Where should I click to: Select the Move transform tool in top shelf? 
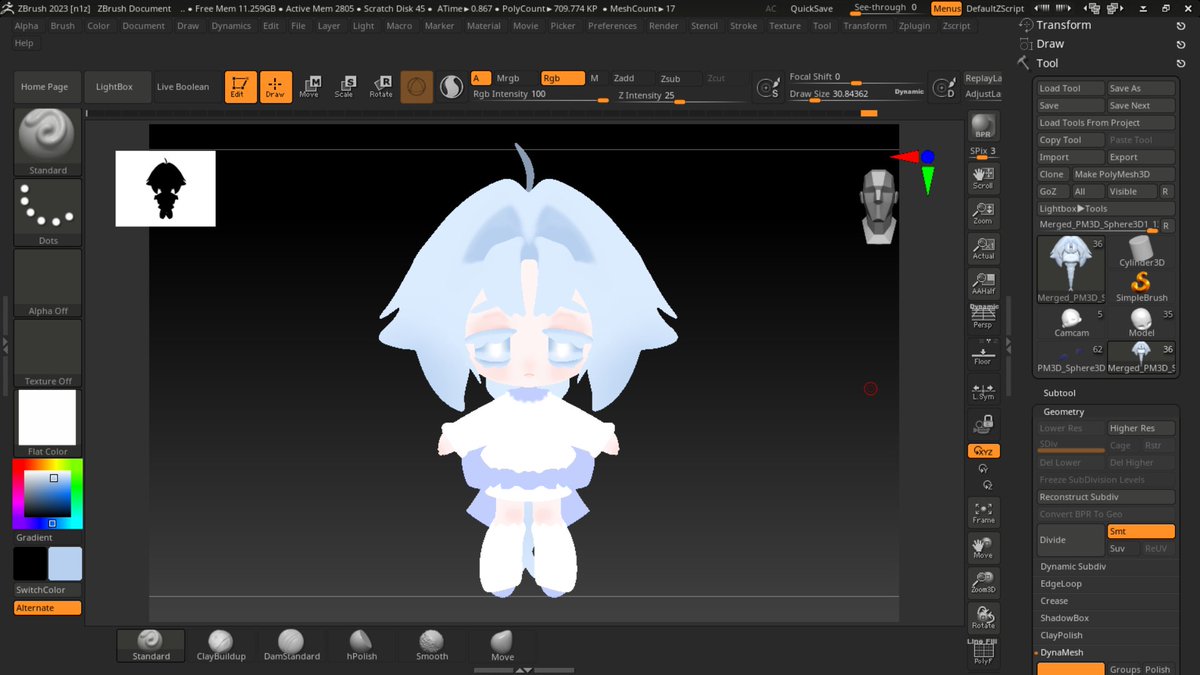[x=309, y=87]
